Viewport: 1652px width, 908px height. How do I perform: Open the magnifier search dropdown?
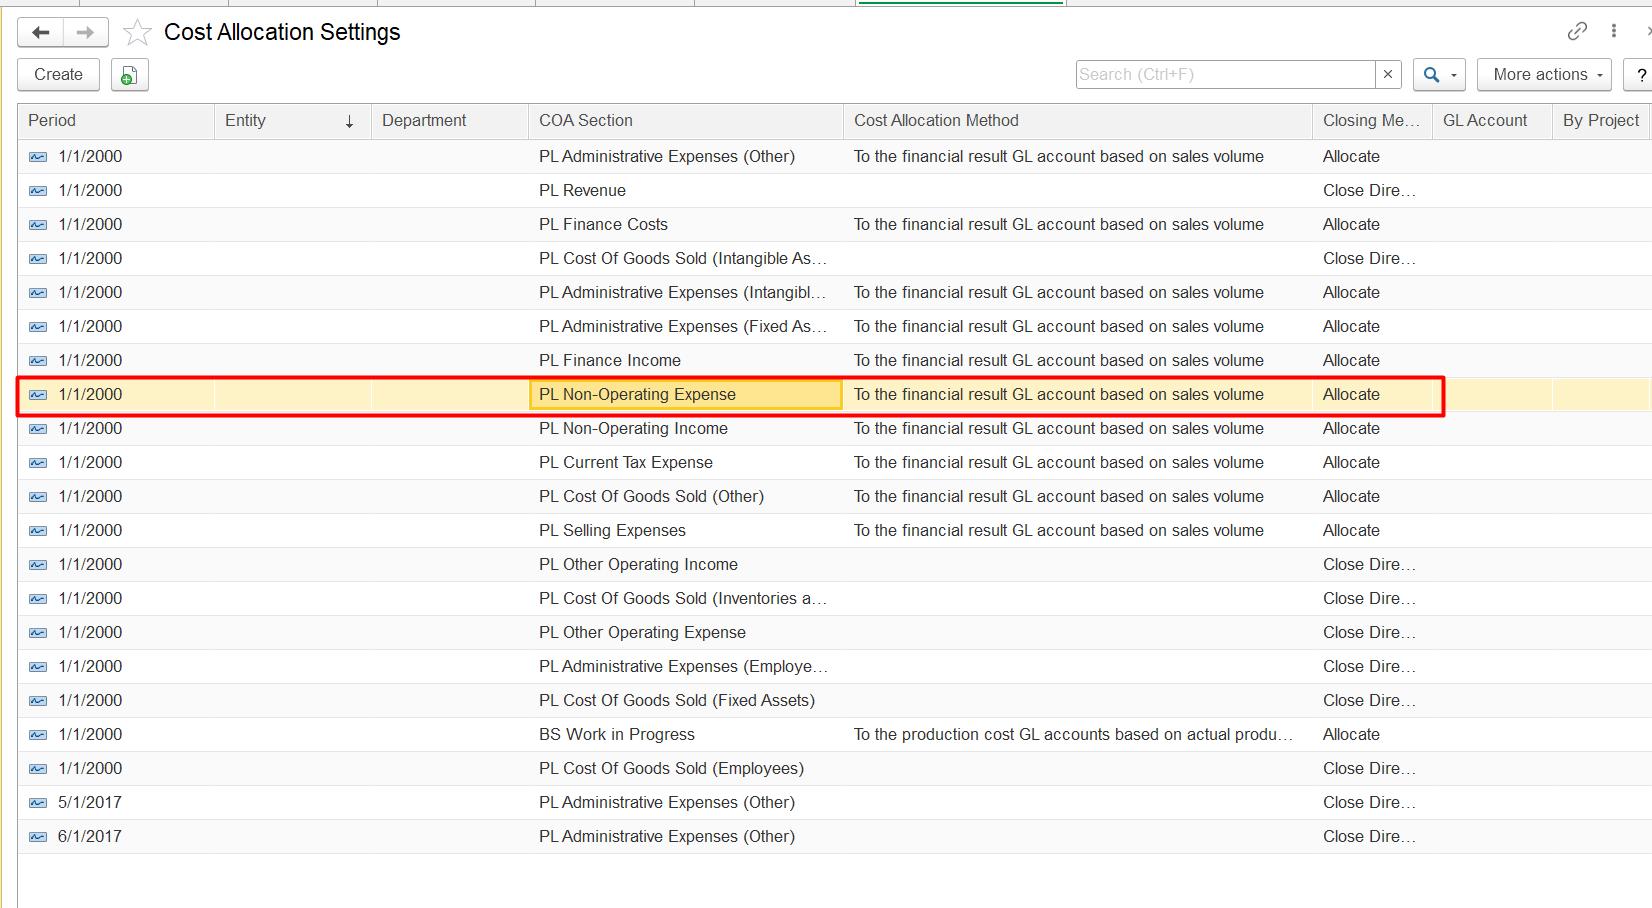click(1439, 75)
